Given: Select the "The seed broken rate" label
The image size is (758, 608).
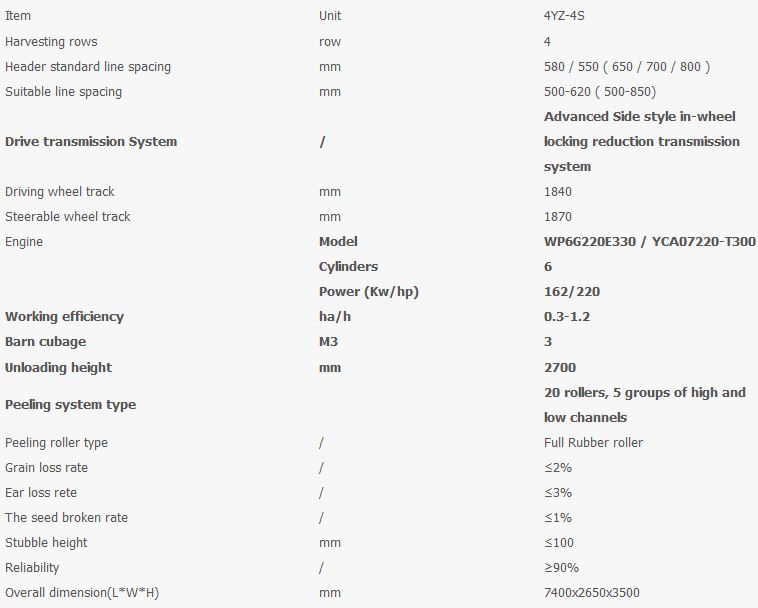Looking at the screenshot, I should [67, 517].
